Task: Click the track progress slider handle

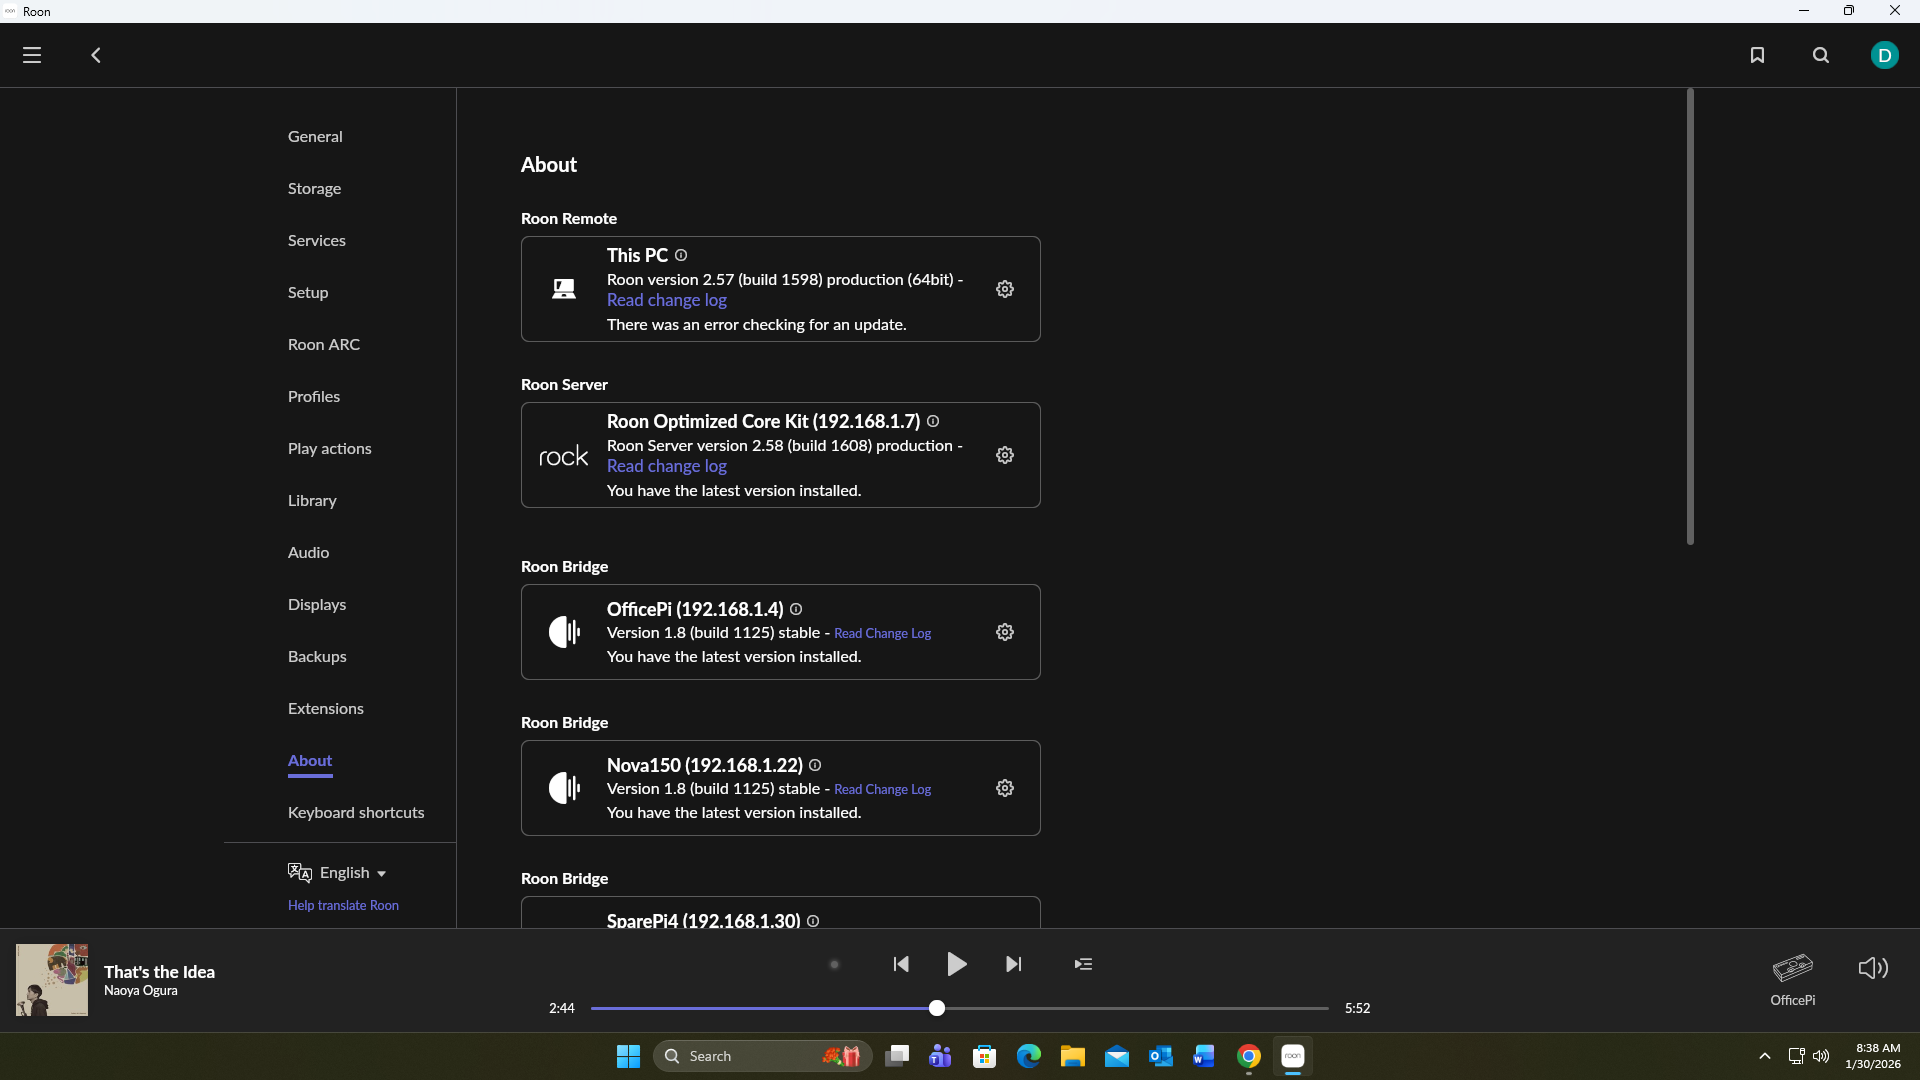Action: point(937,1008)
